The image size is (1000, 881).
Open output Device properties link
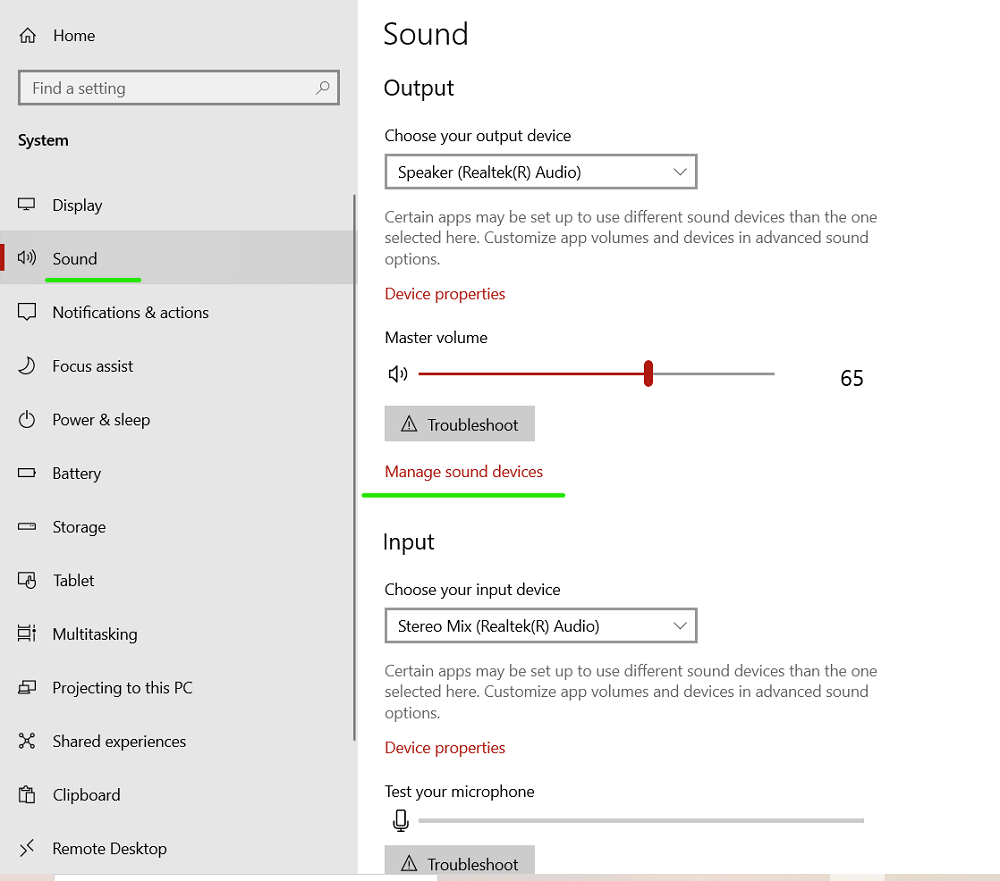click(445, 294)
